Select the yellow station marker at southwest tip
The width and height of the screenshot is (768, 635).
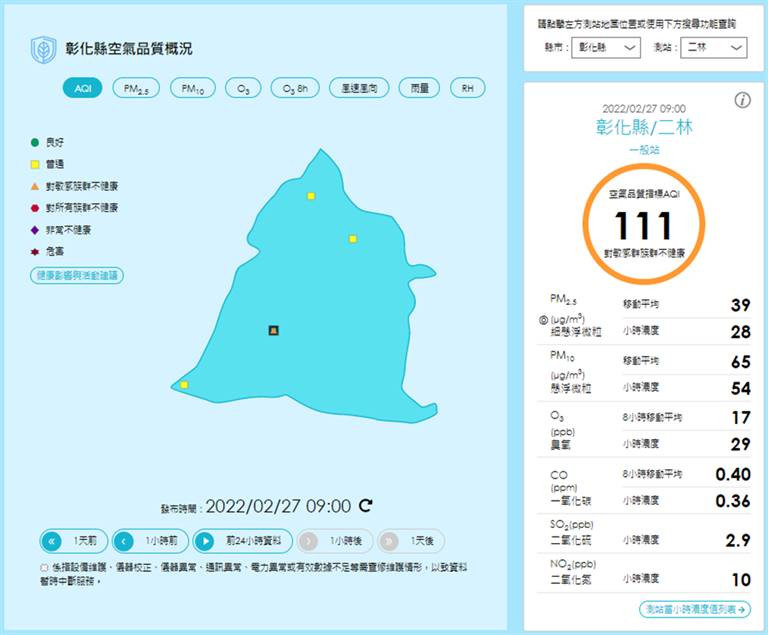(x=184, y=385)
